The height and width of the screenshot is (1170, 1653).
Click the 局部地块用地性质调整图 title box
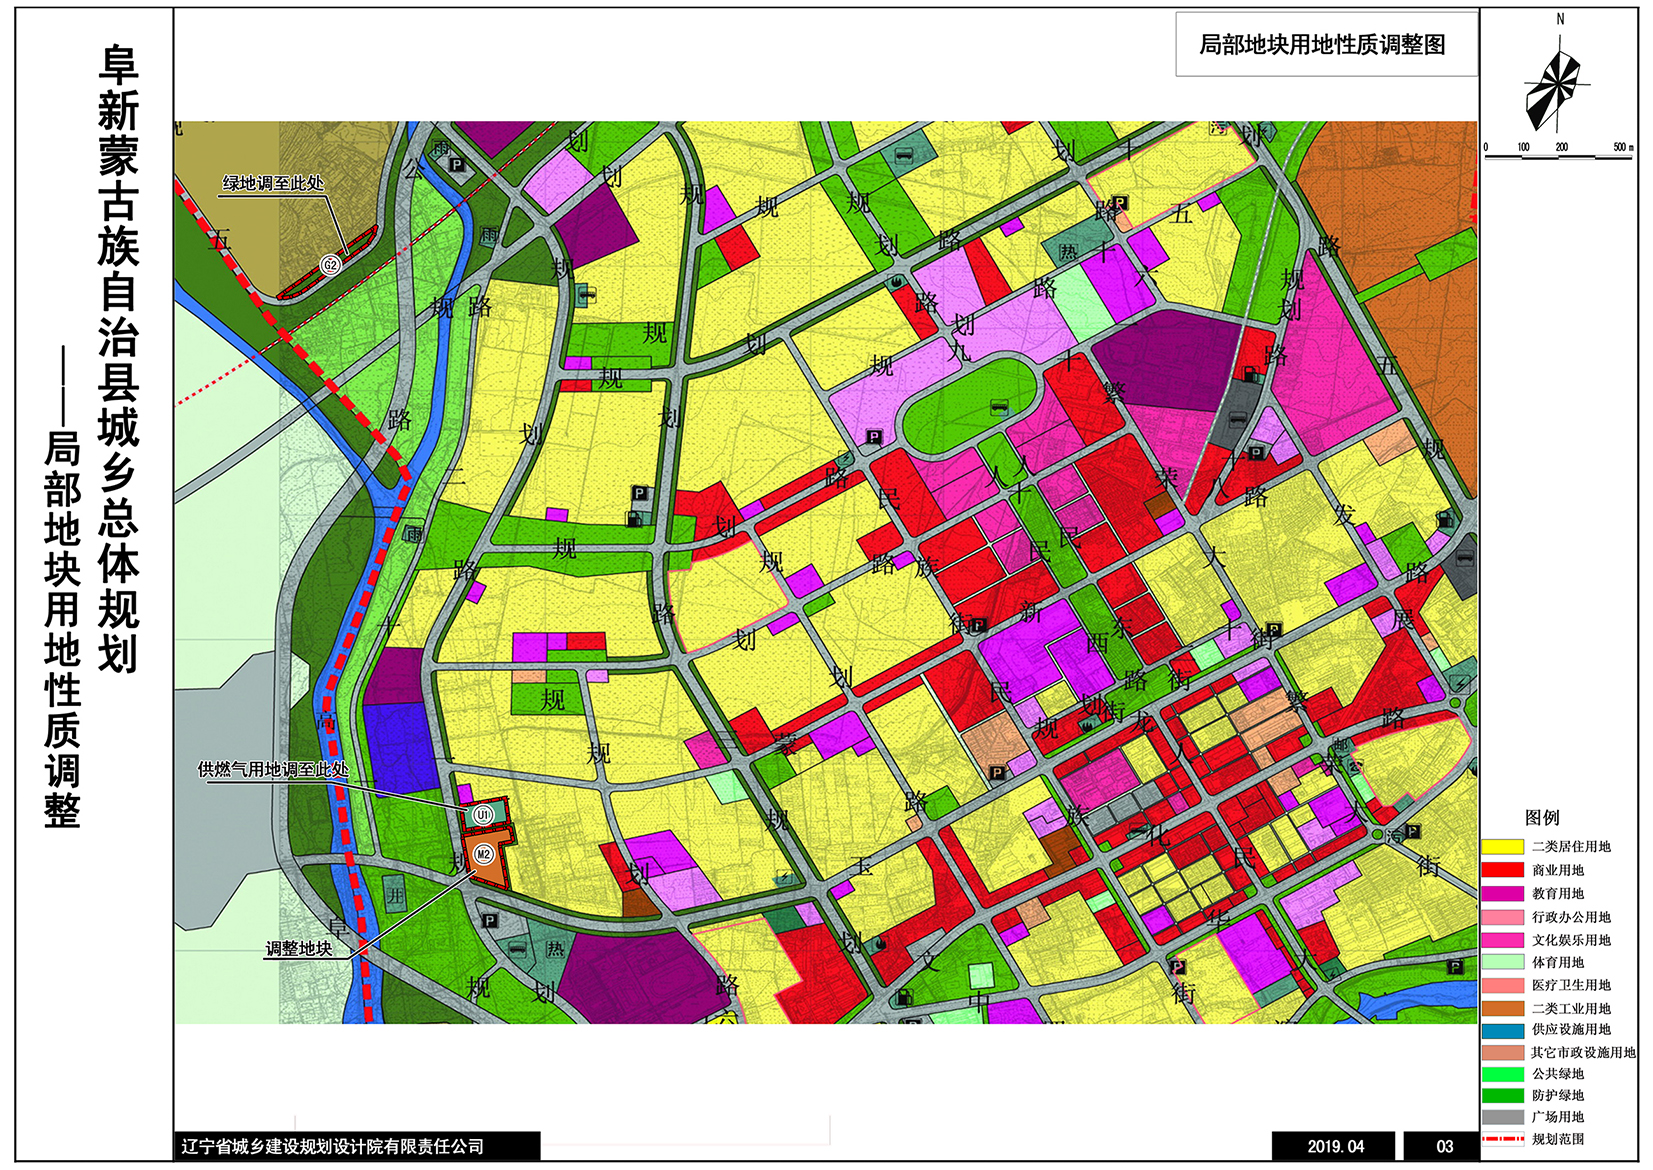pos(1325,45)
